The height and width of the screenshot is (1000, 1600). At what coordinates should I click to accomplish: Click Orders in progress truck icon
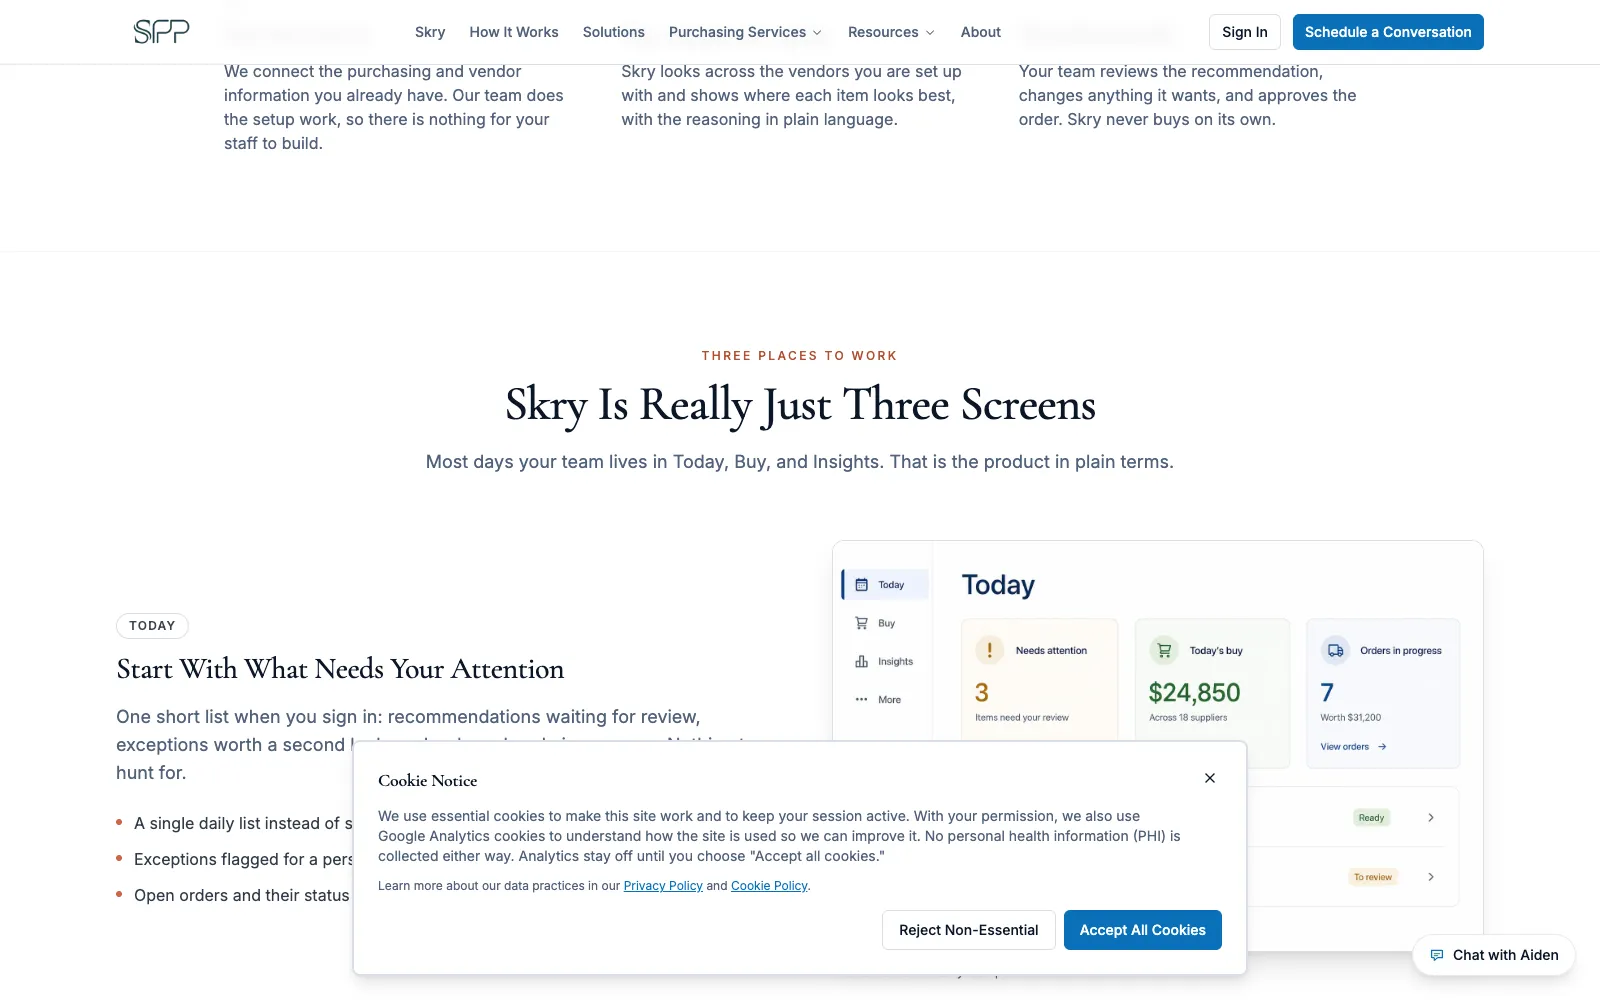[x=1335, y=650]
